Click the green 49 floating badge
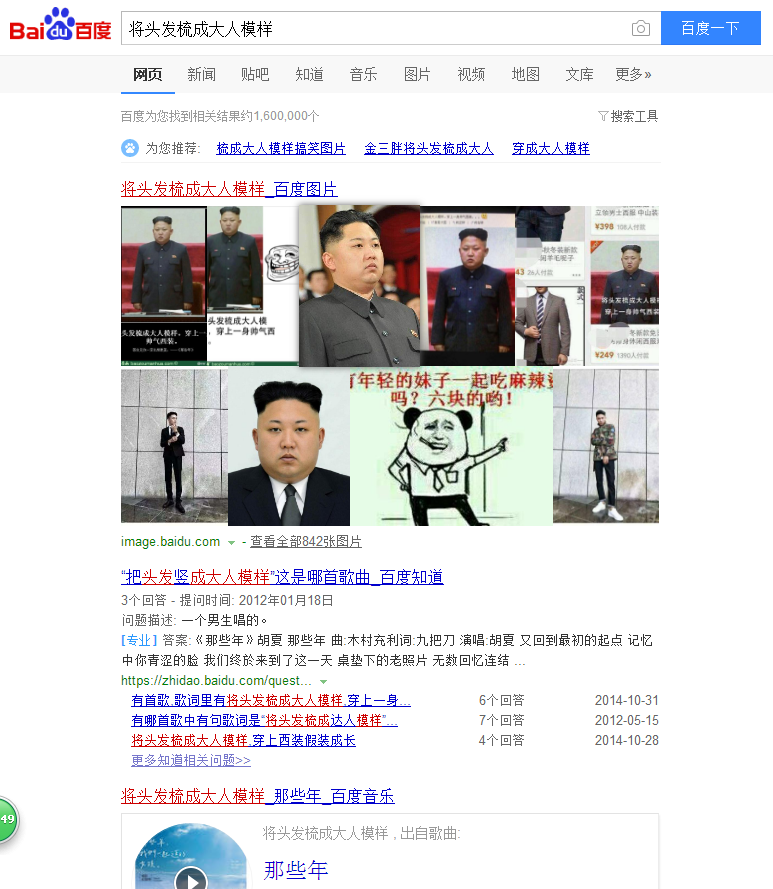This screenshot has width=773, height=889. click(8, 819)
